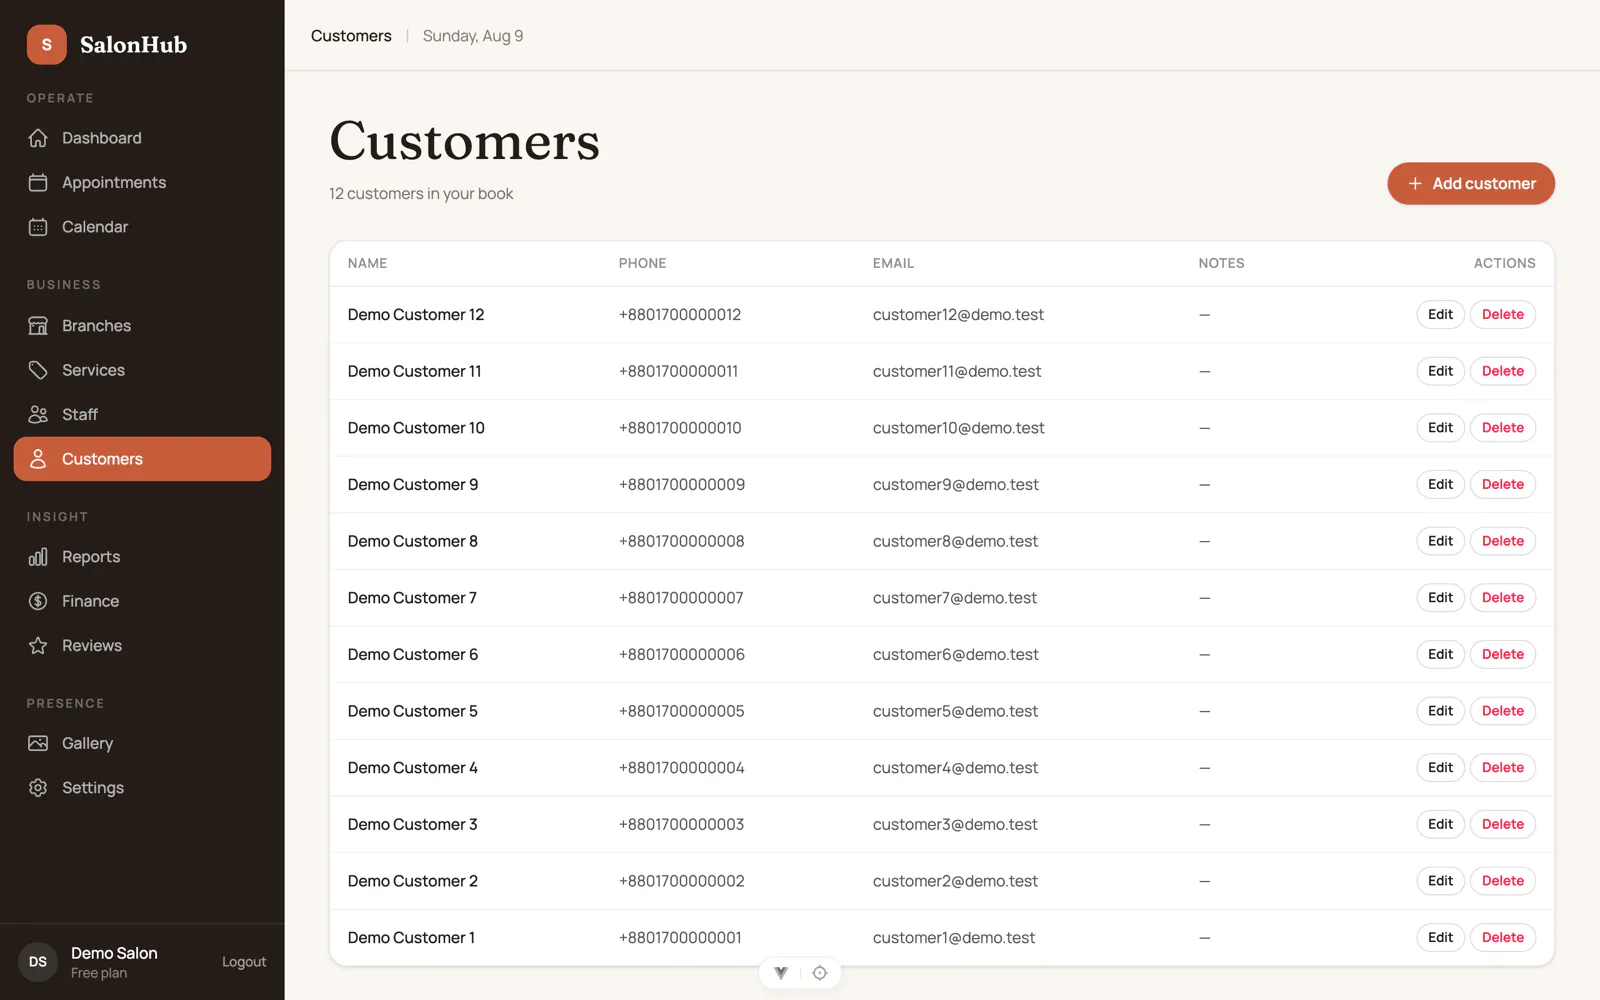Viewport: 1600px width, 1000px height.
Task: Click phone number +8801700000011
Action: tap(678, 371)
